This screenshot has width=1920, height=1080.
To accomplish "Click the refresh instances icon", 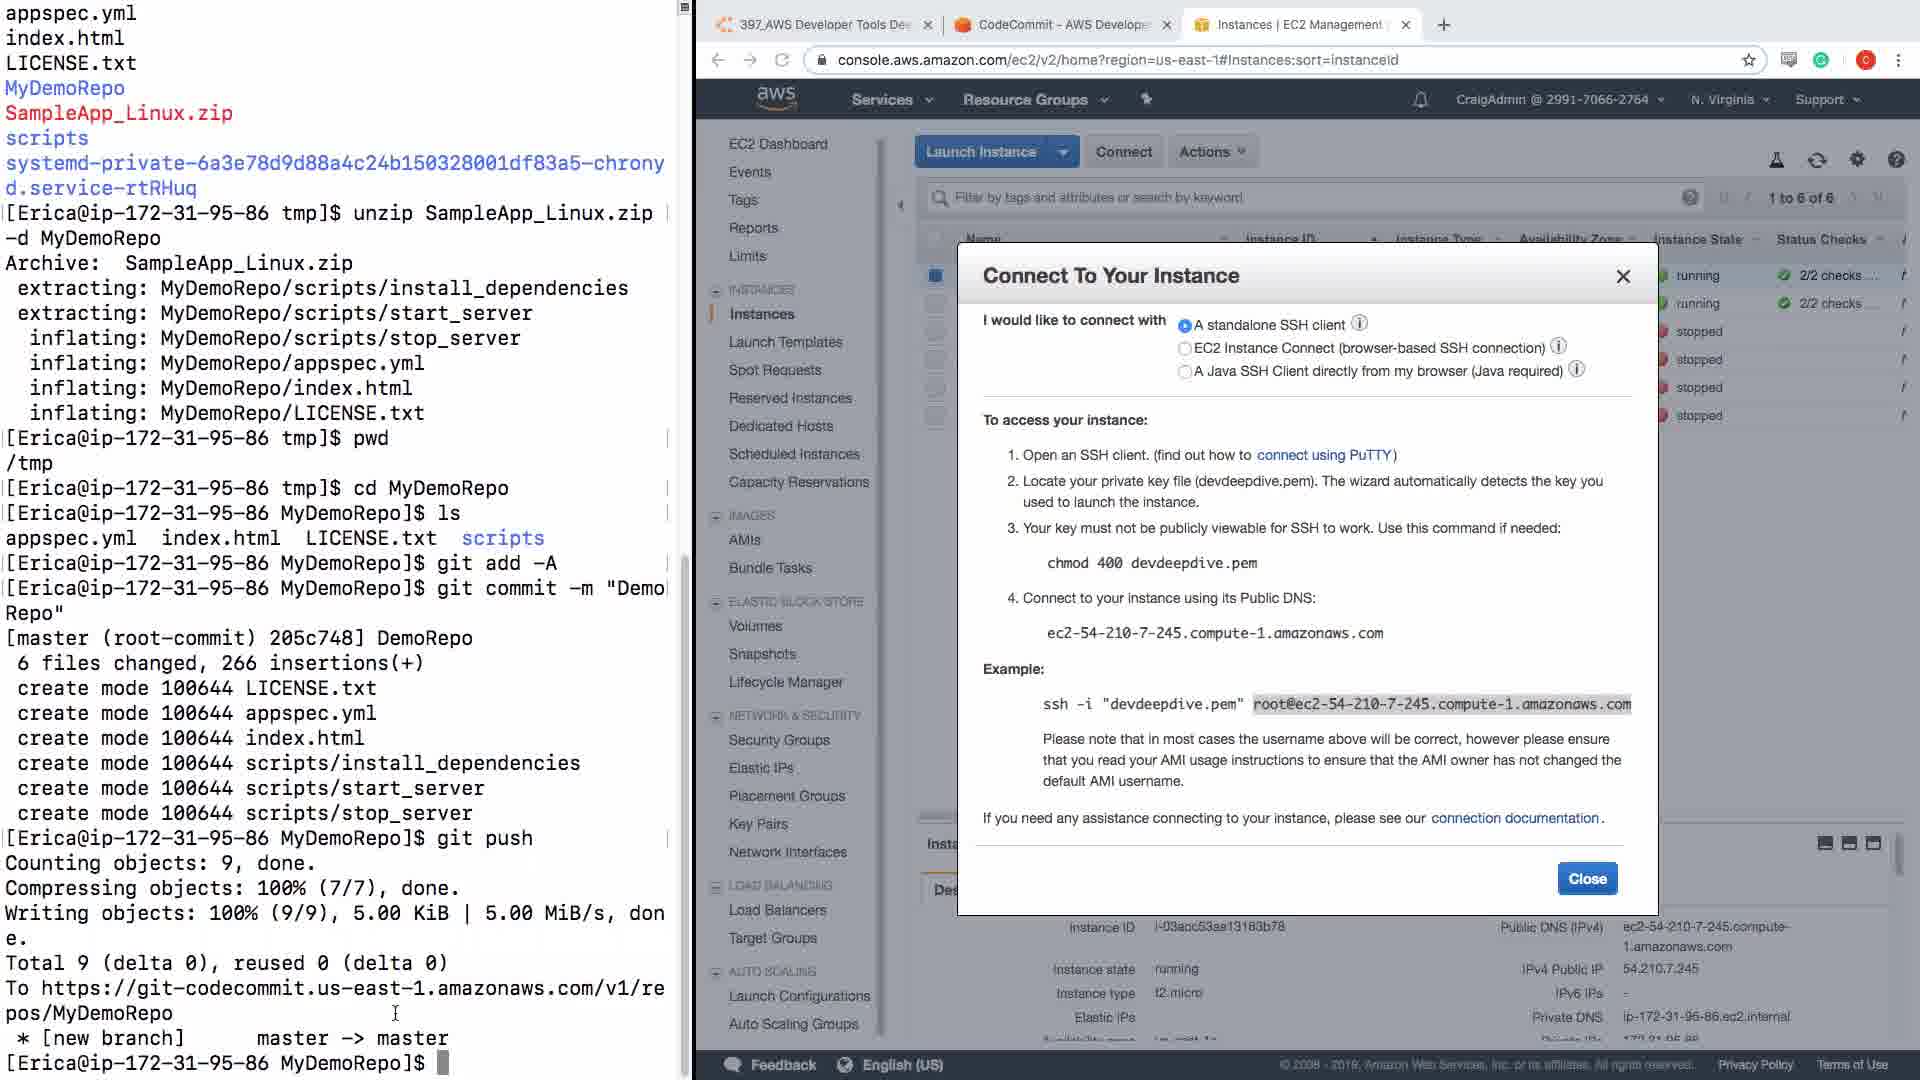I will pos(1817,160).
